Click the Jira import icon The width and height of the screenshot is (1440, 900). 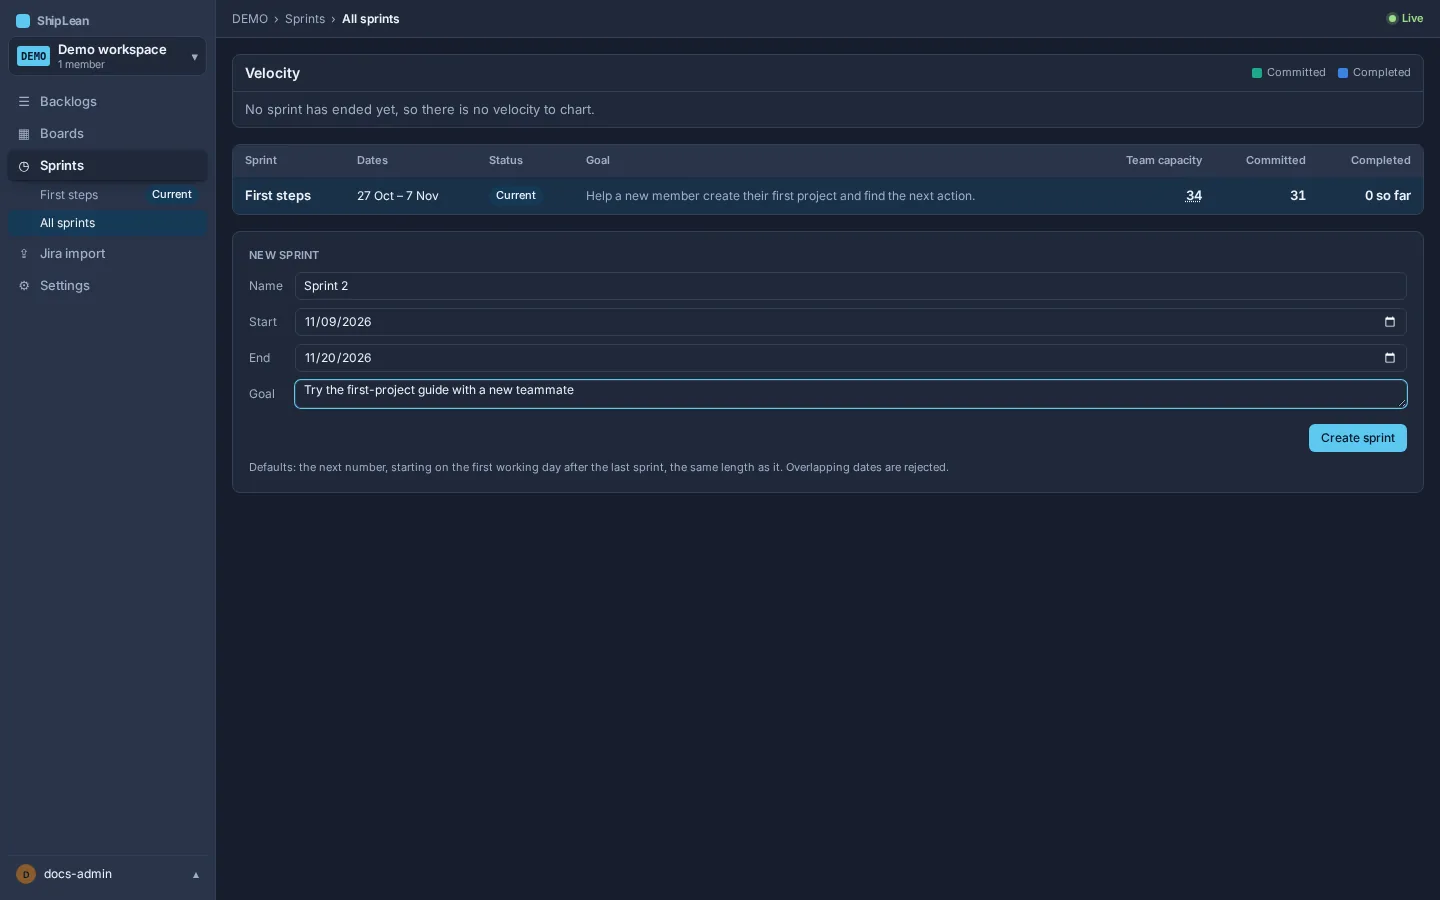click(24, 254)
